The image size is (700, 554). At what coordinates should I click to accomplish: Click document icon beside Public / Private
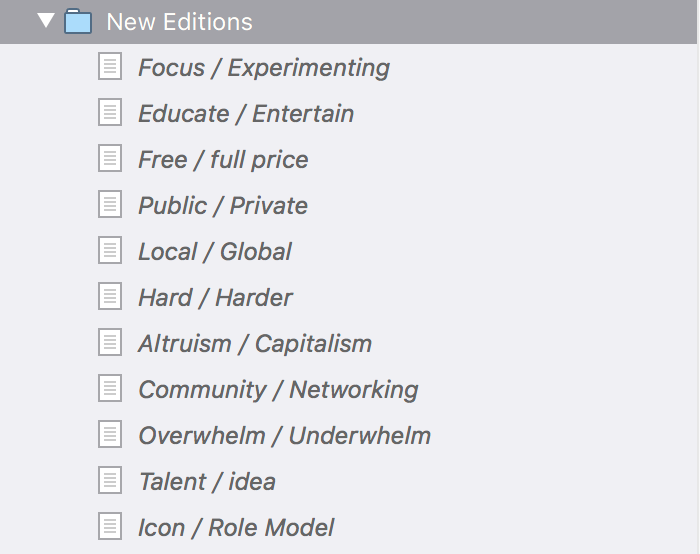(110, 204)
